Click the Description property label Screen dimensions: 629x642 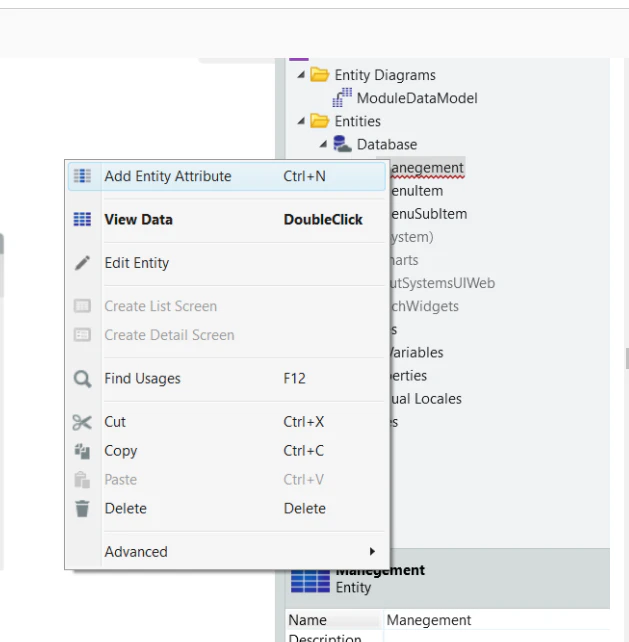click(325, 638)
